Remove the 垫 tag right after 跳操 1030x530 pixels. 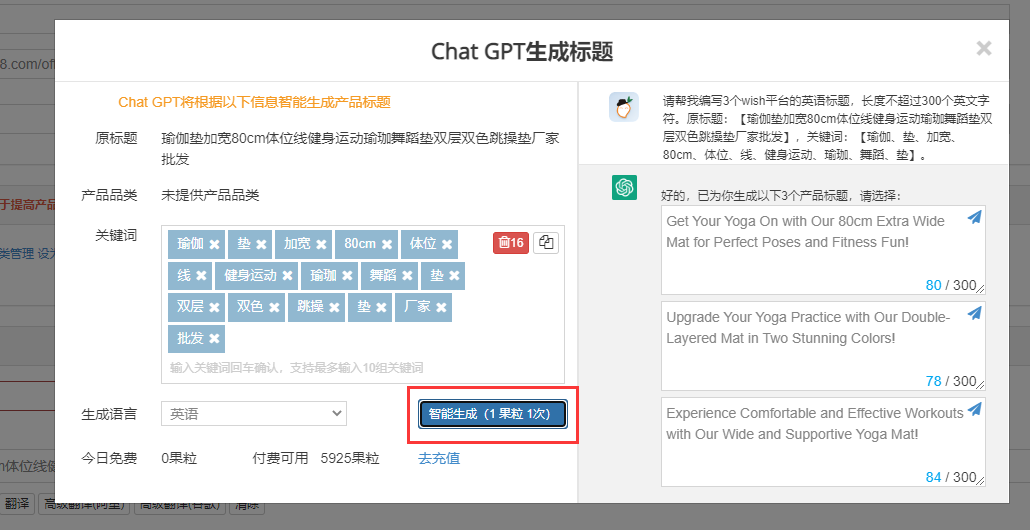click(x=381, y=307)
